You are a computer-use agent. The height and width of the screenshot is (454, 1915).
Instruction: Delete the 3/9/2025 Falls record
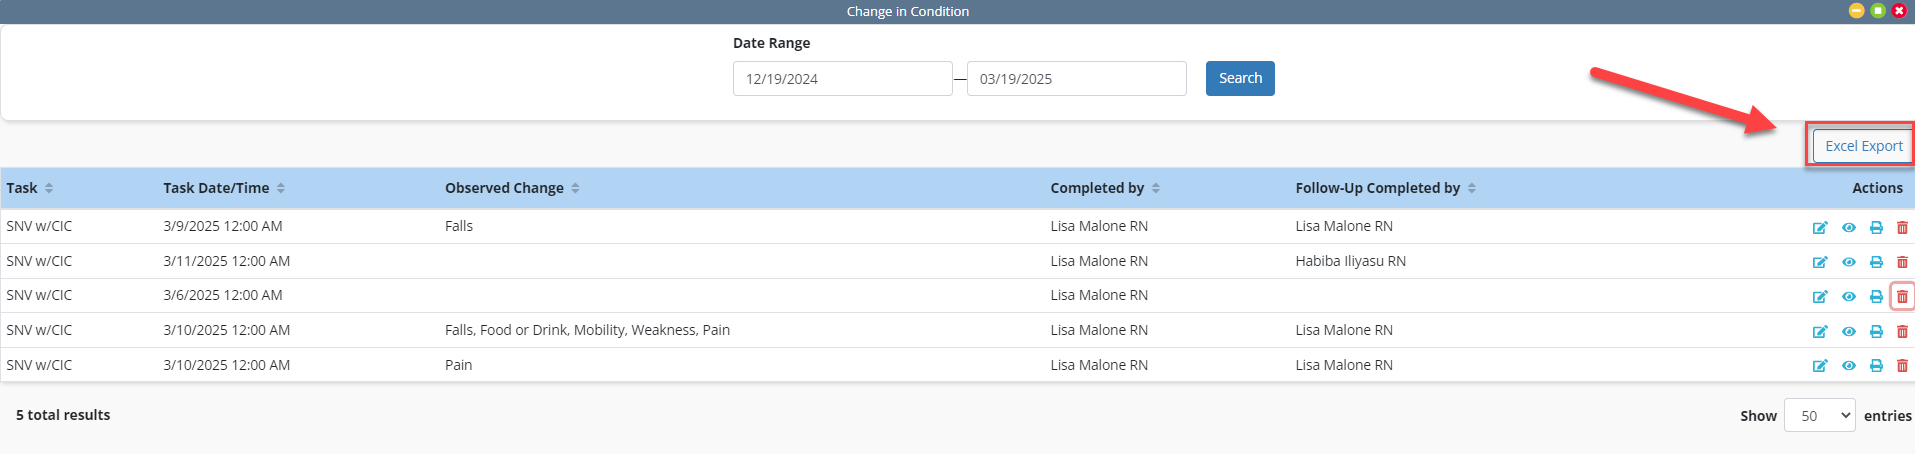[1902, 227]
